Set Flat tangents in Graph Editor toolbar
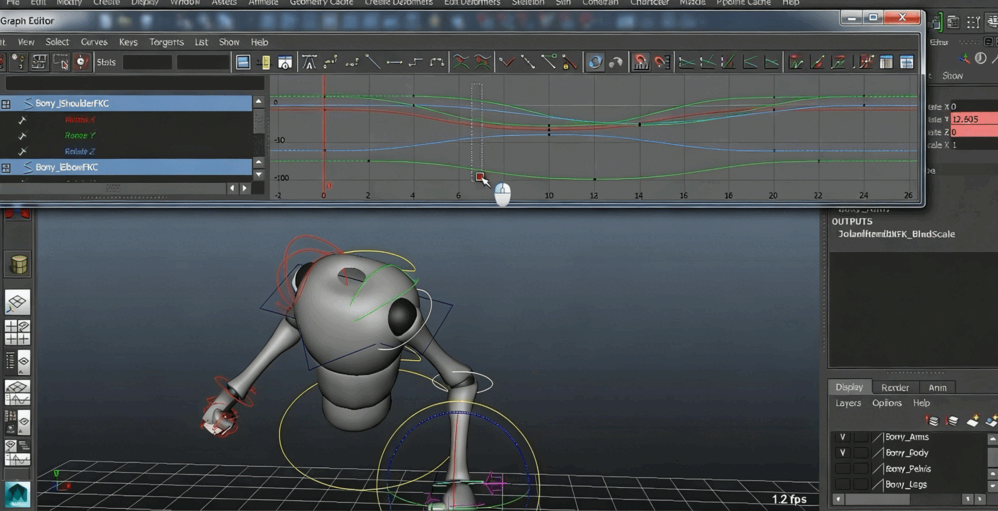 pyautogui.click(x=394, y=62)
